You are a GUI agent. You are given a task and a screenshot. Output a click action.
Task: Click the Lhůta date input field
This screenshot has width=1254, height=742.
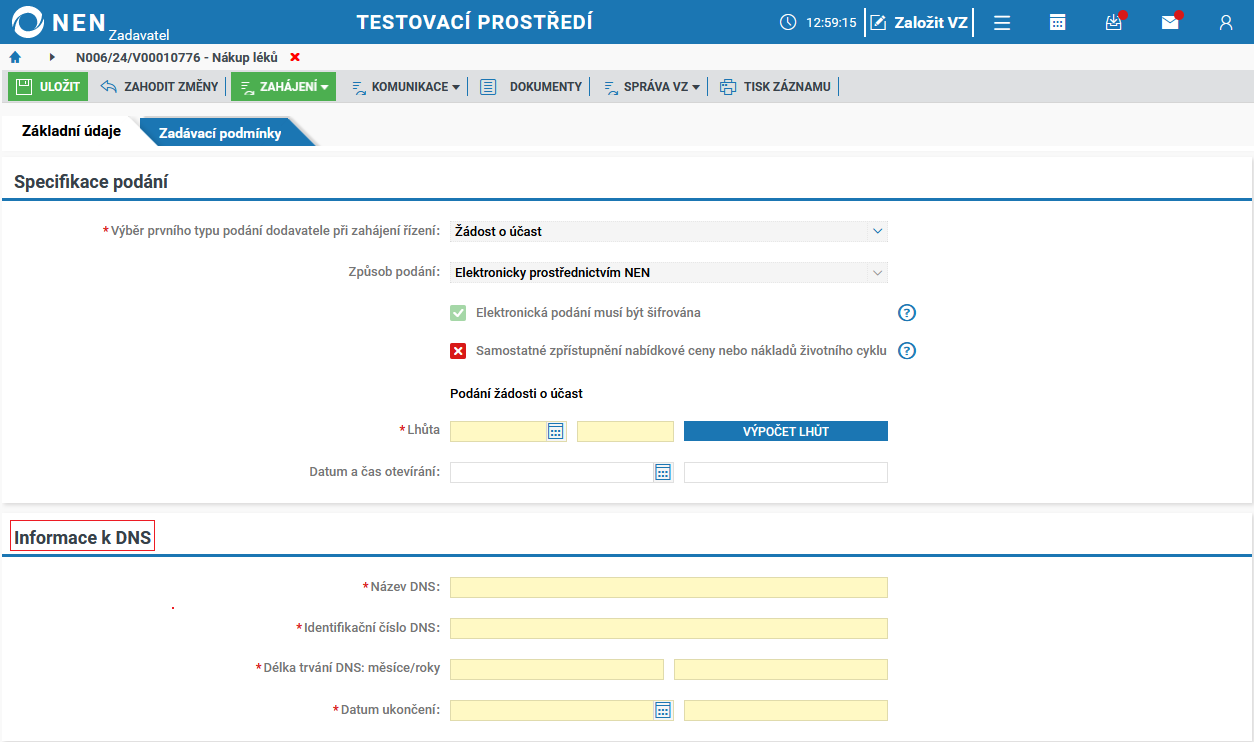pyautogui.click(x=498, y=431)
